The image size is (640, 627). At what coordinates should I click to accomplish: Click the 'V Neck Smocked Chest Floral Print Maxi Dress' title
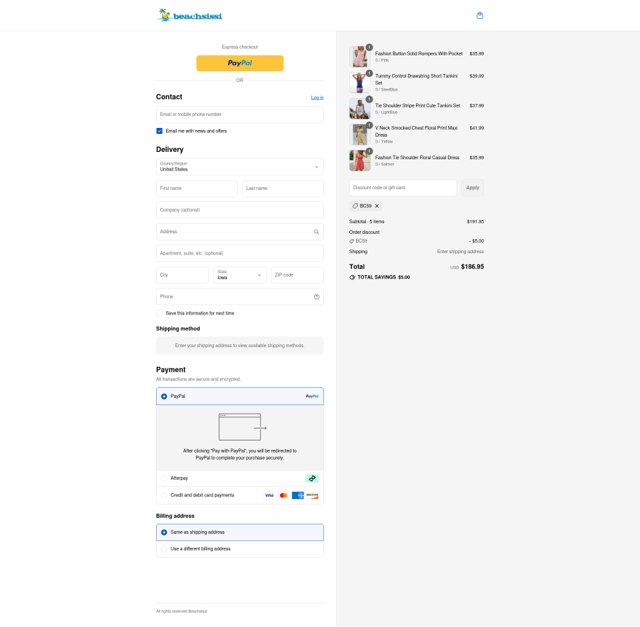pos(416,131)
